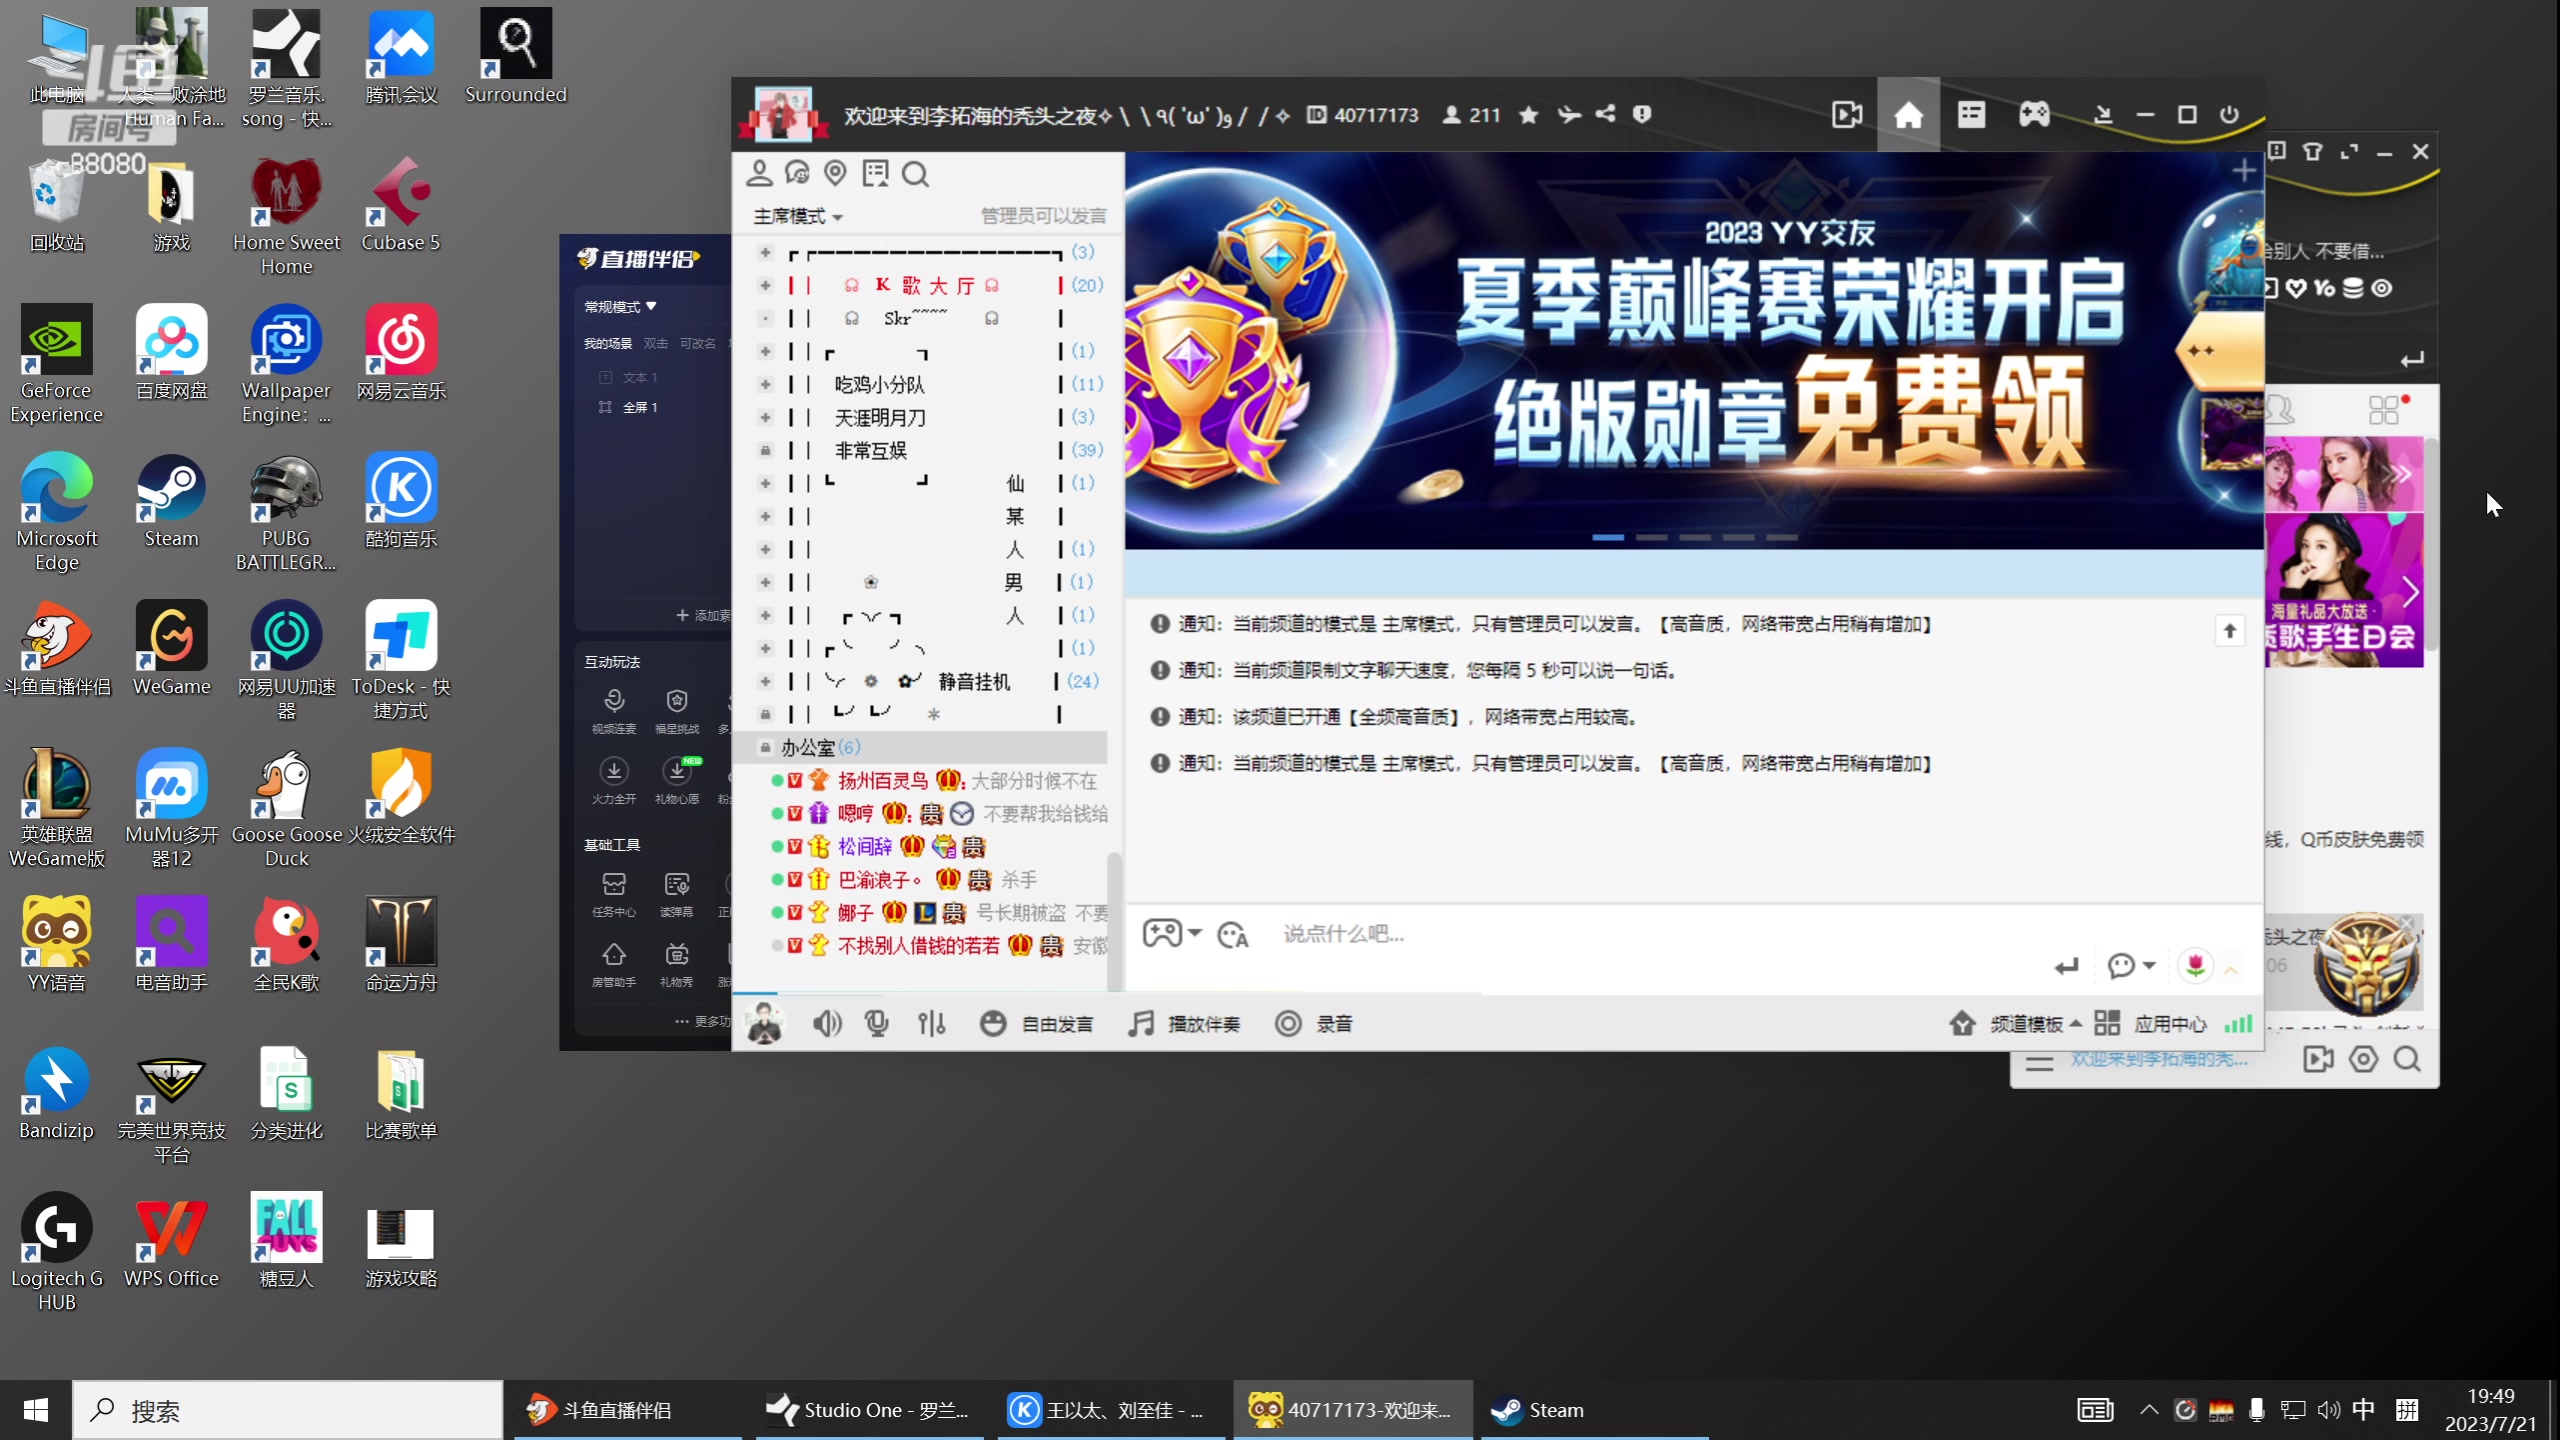The width and height of the screenshot is (2560, 1440).
Task: Switch to Steam from the taskbar
Action: point(1540,1410)
